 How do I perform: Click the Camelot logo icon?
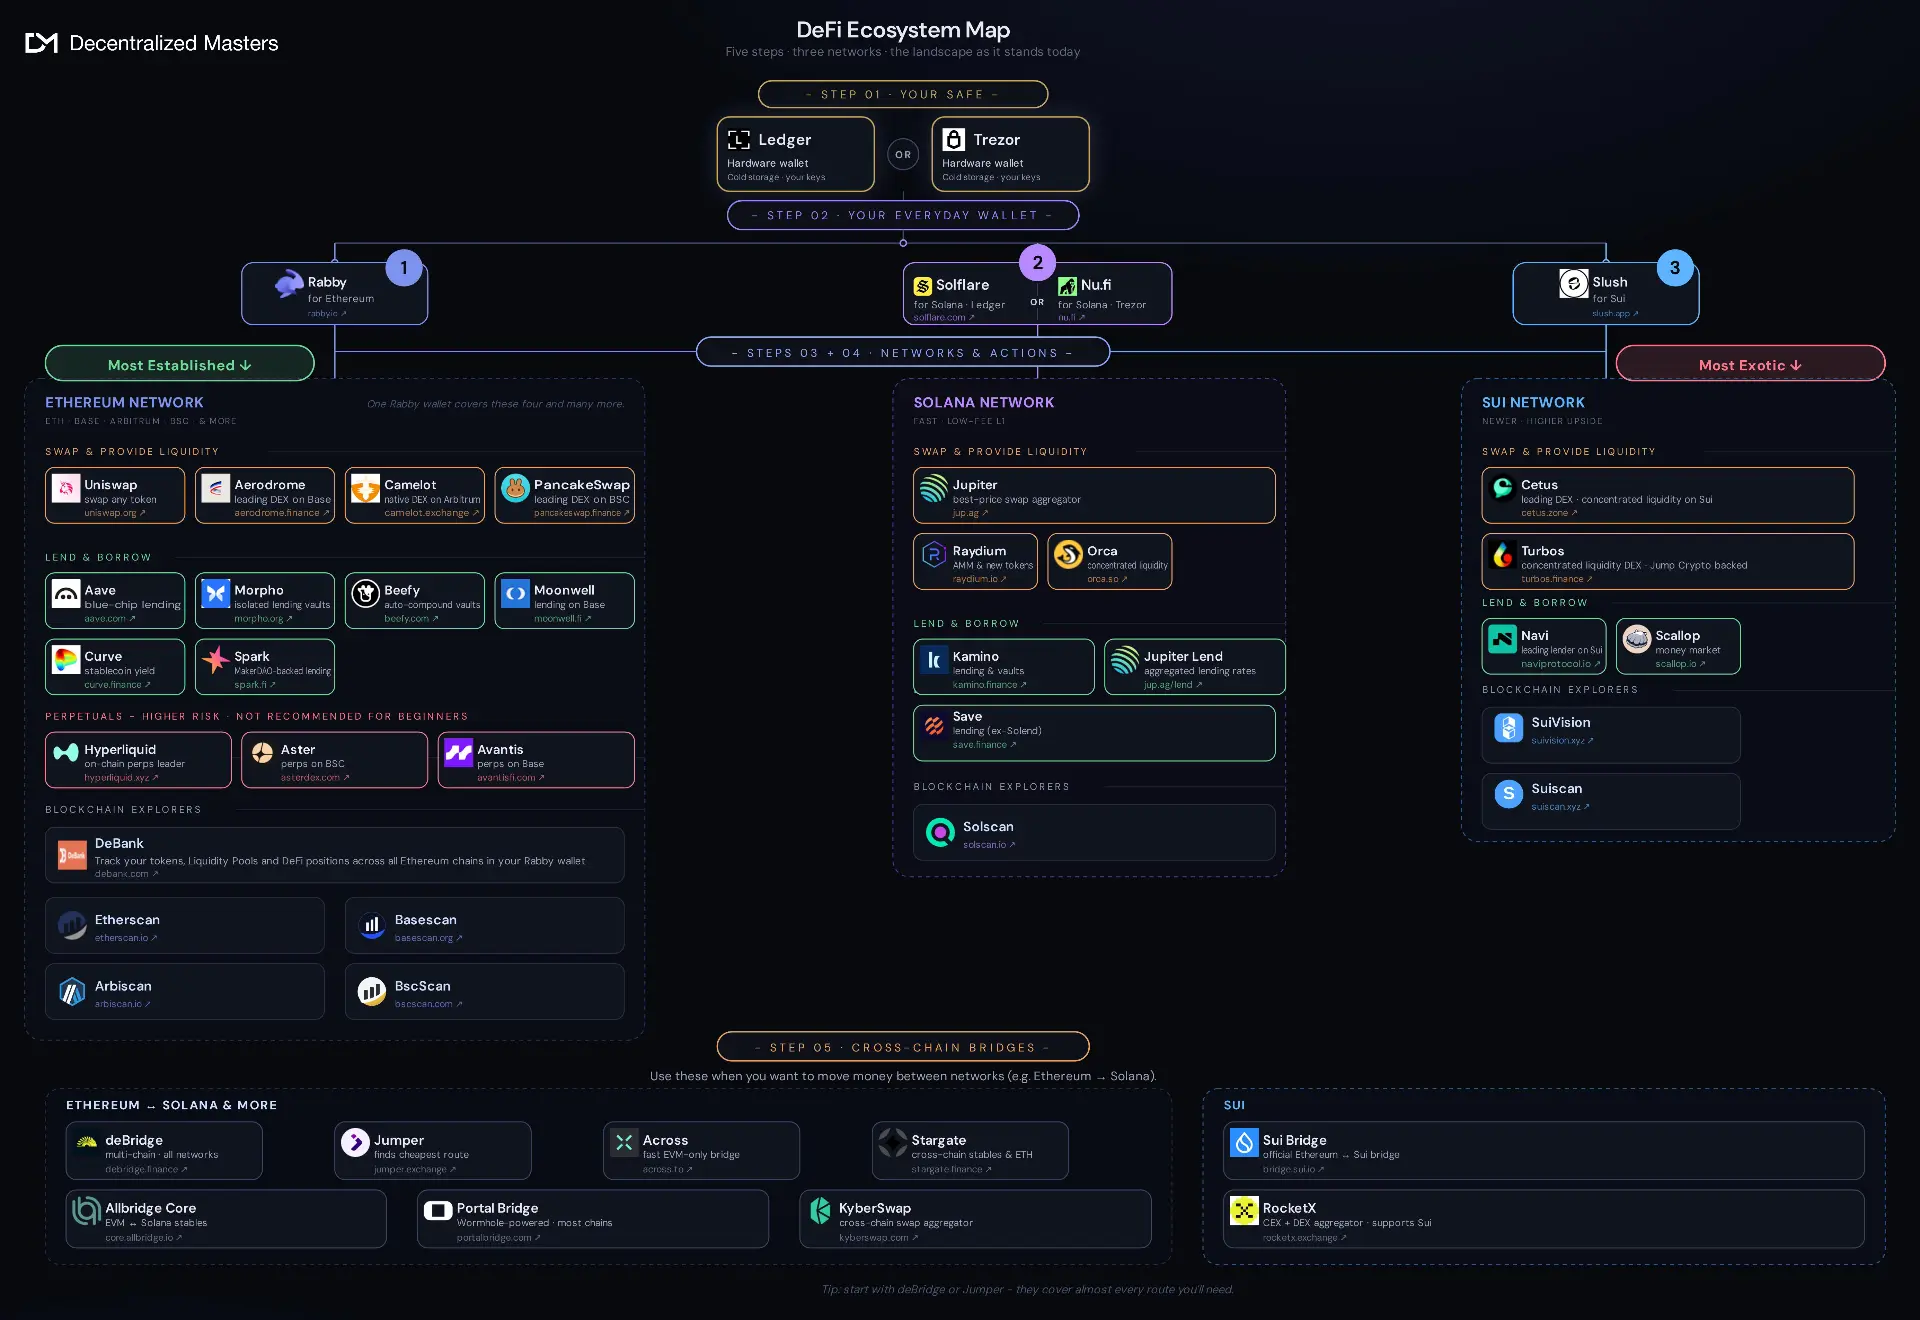[x=366, y=488]
